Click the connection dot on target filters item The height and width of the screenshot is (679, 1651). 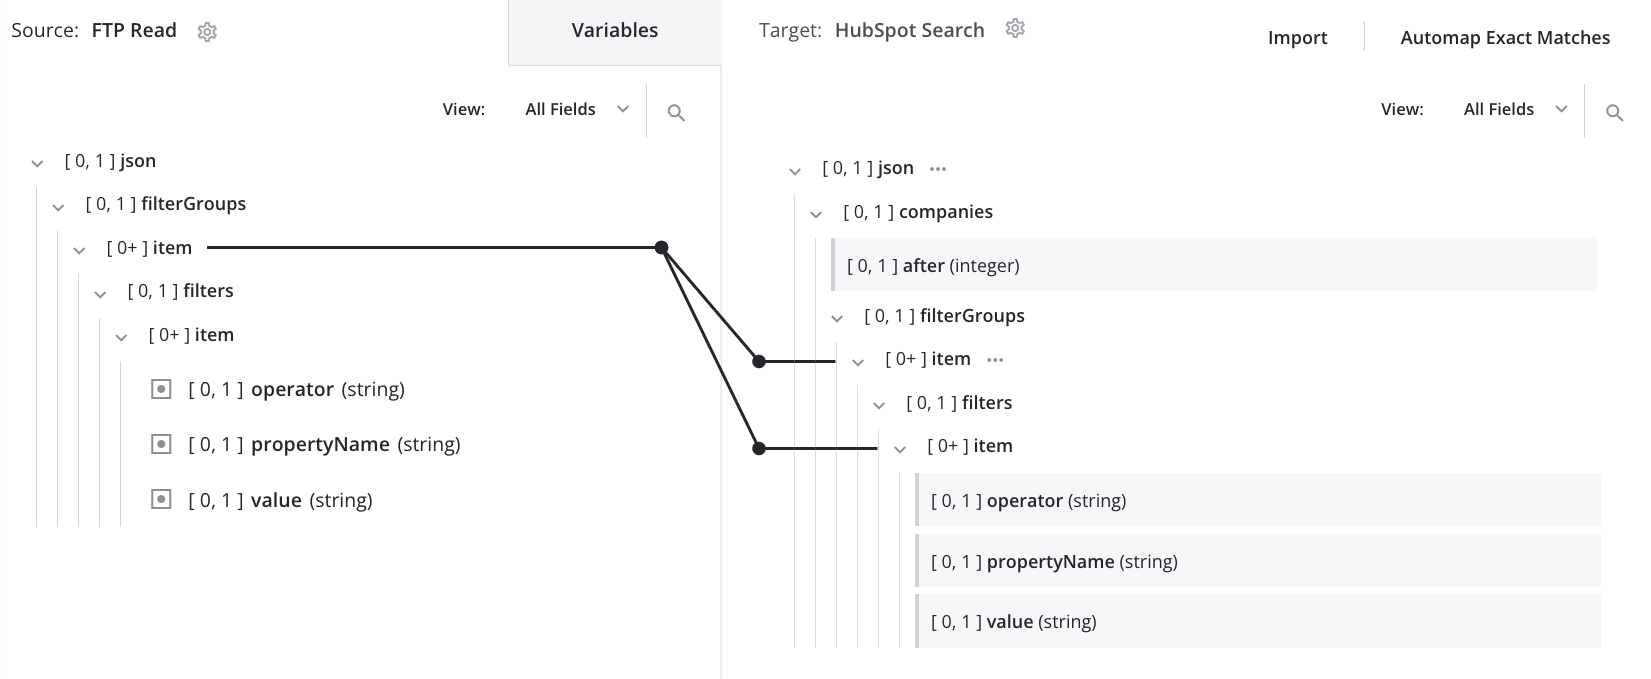(x=759, y=448)
